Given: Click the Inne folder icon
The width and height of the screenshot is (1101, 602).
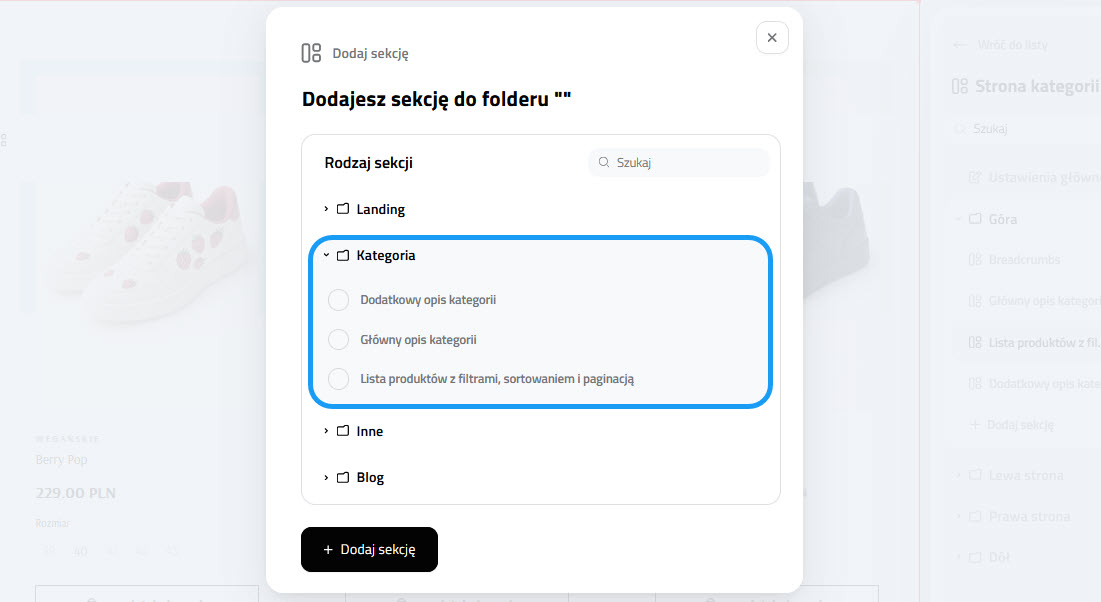Looking at the screenshot, I should point(343,431).
